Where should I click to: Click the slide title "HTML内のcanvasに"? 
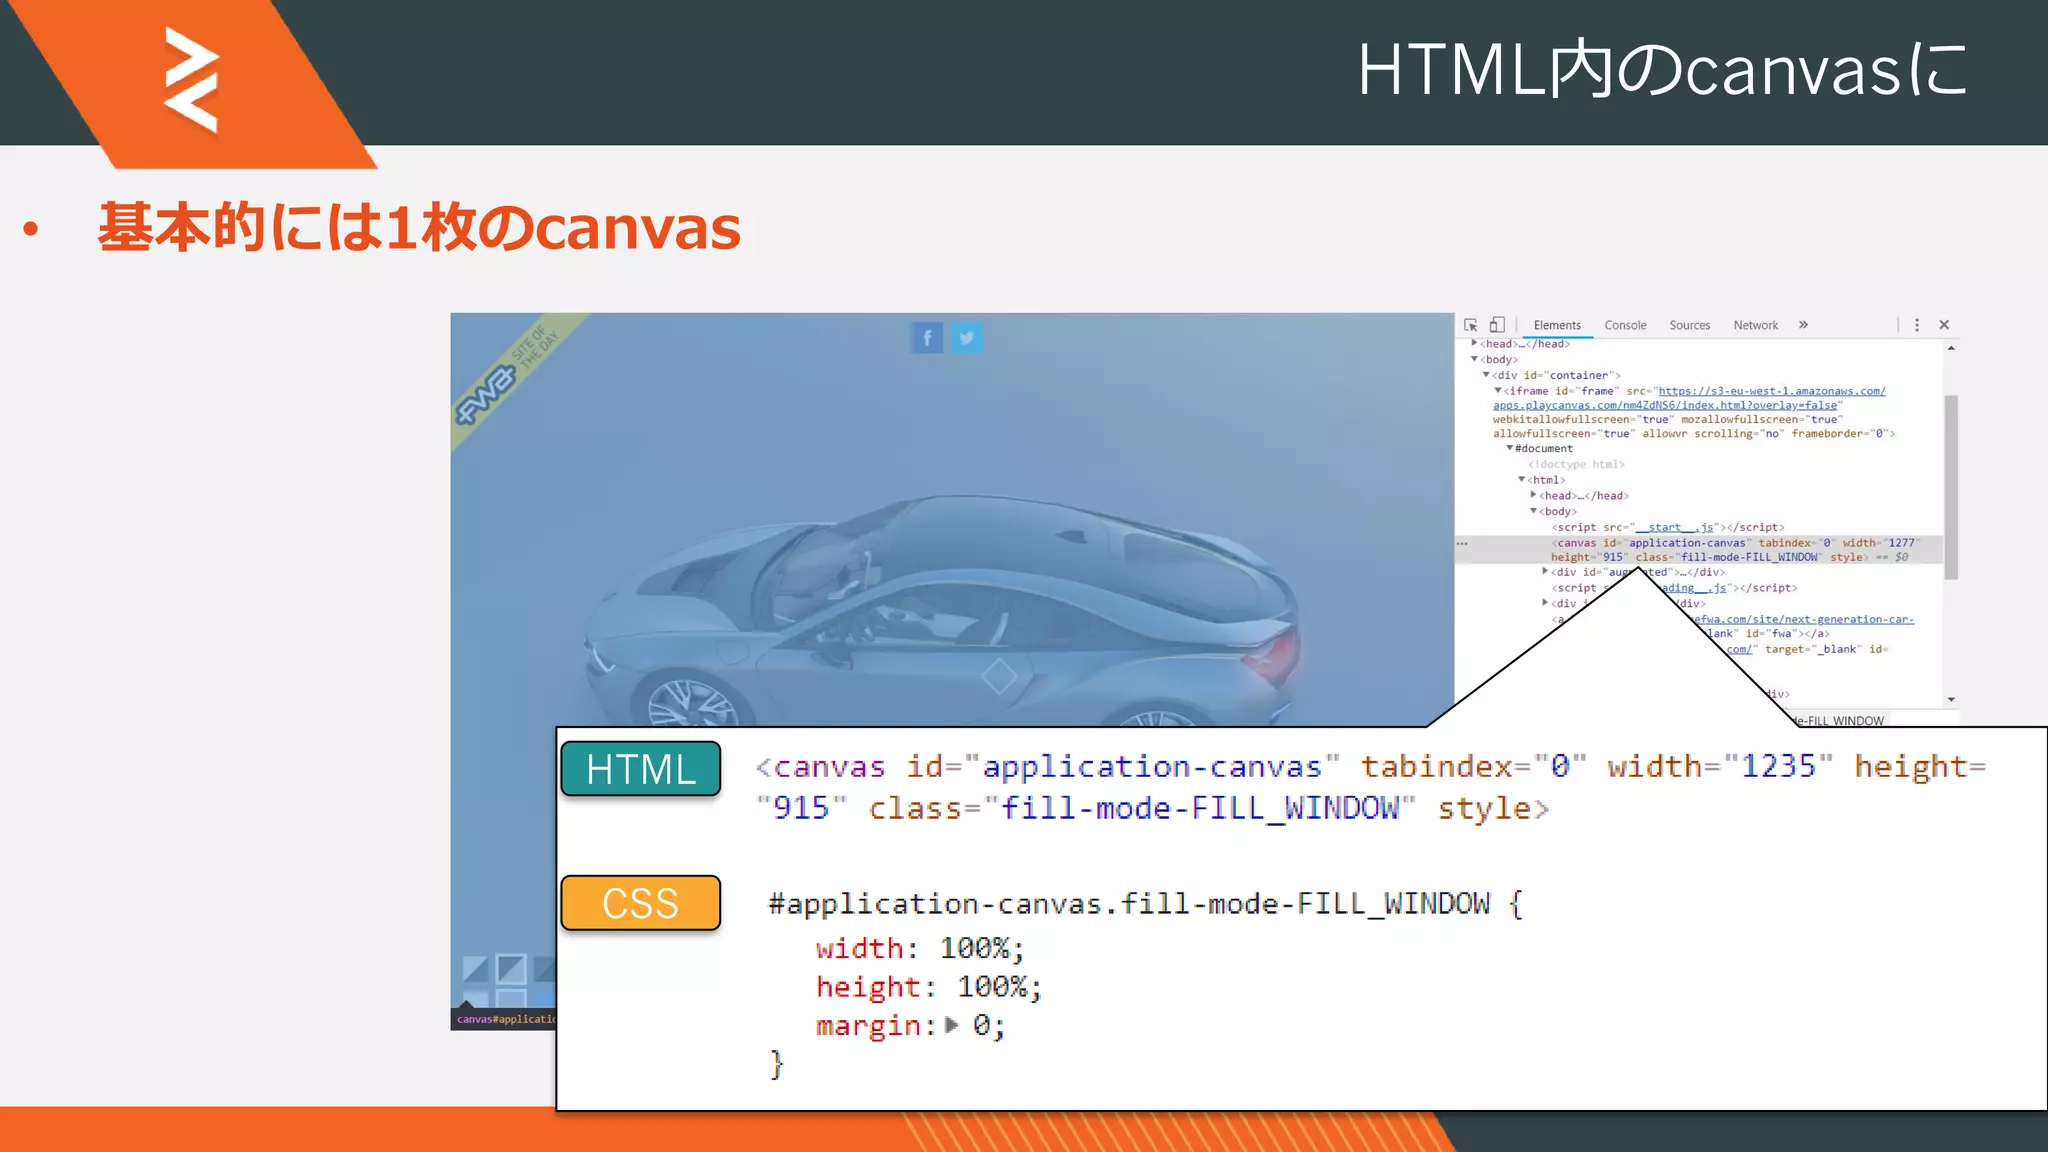(x=1662, y=70)
